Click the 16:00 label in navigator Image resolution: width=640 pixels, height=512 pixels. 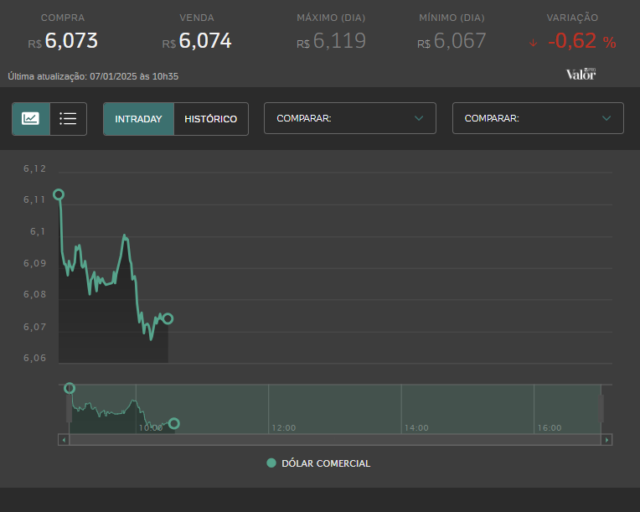549,428
